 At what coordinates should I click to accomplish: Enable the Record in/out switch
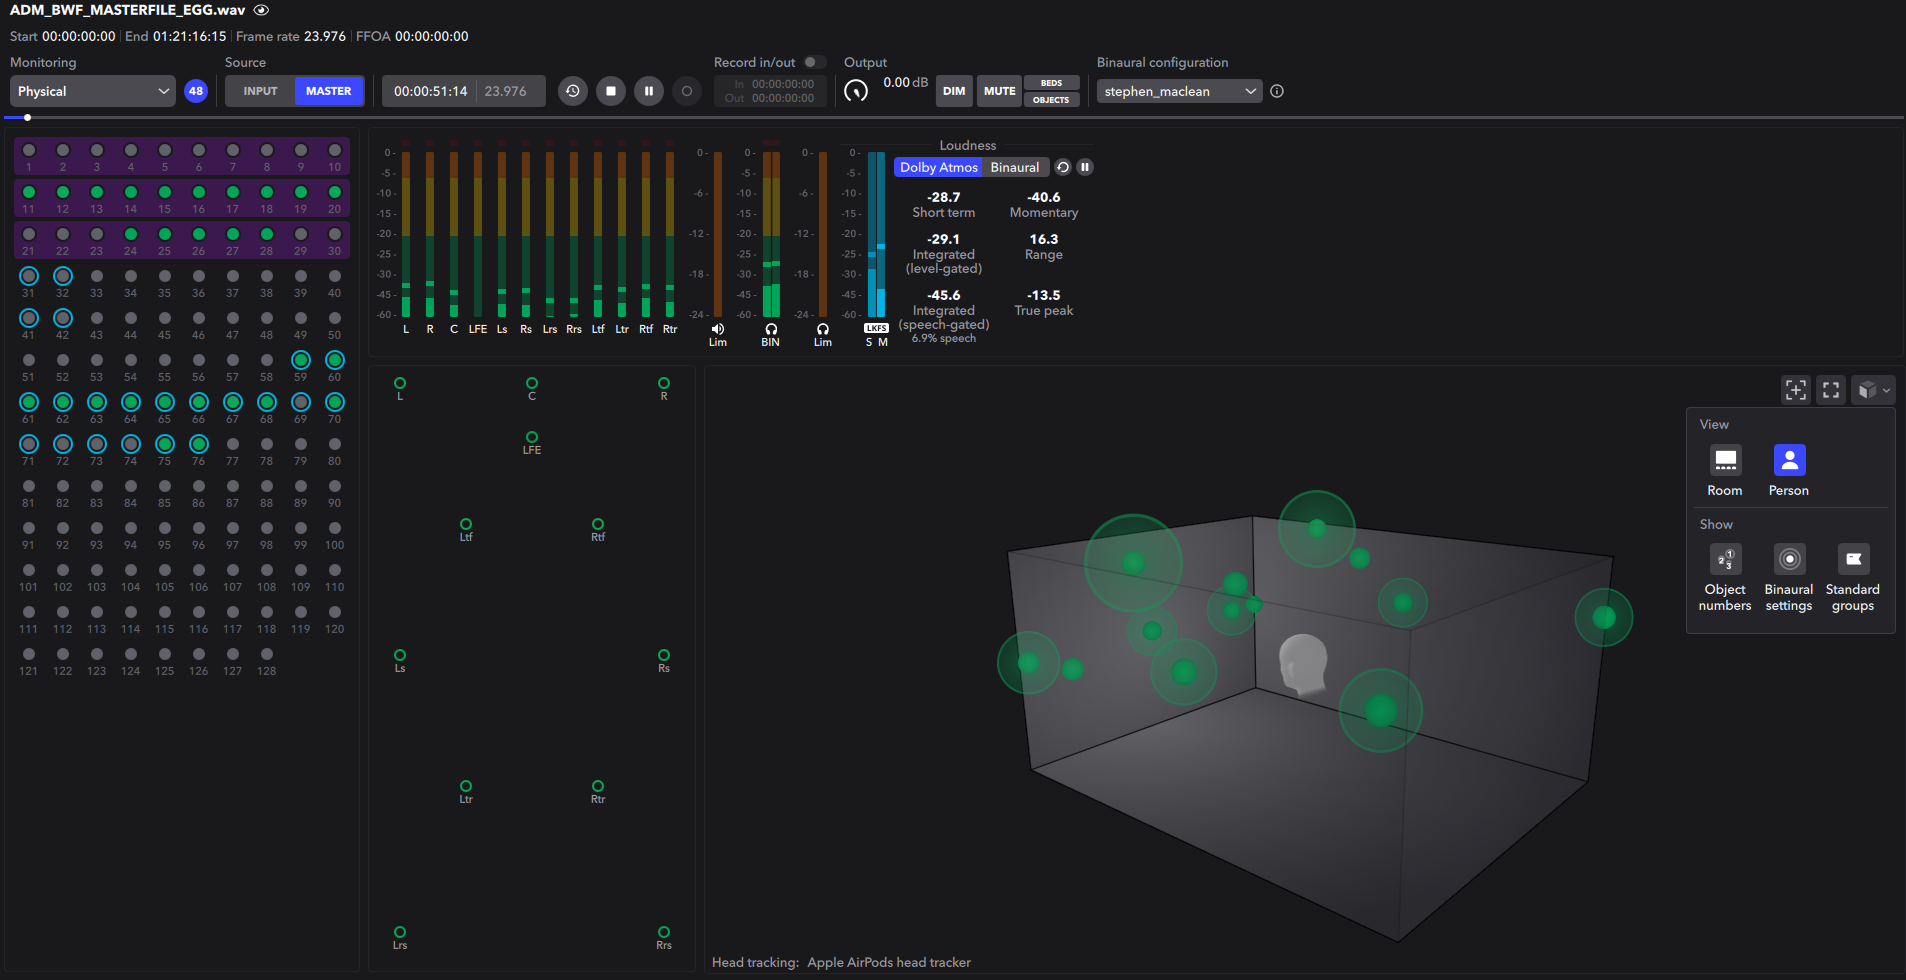click(x=815, y=62)
